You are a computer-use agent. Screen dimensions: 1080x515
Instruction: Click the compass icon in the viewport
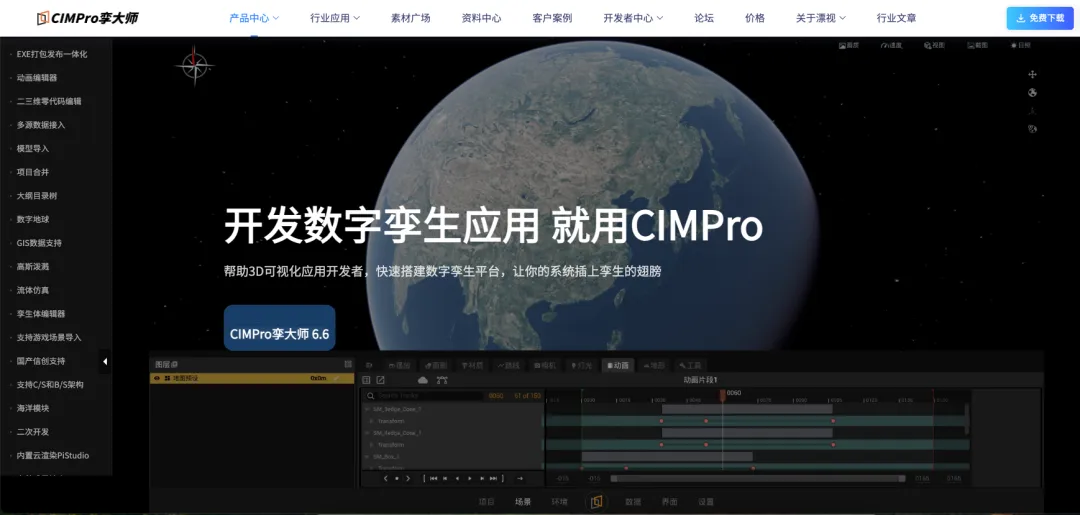click(x=194, y=65)
